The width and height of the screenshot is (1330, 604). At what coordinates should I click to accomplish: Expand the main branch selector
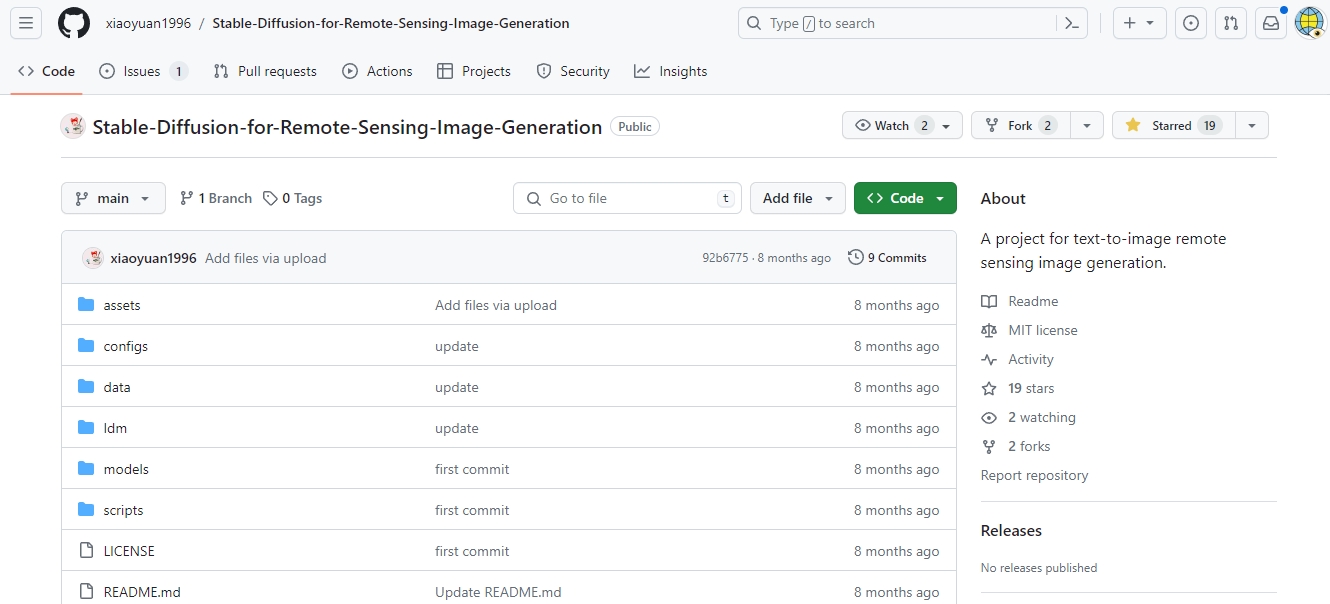tap(113, 198)
